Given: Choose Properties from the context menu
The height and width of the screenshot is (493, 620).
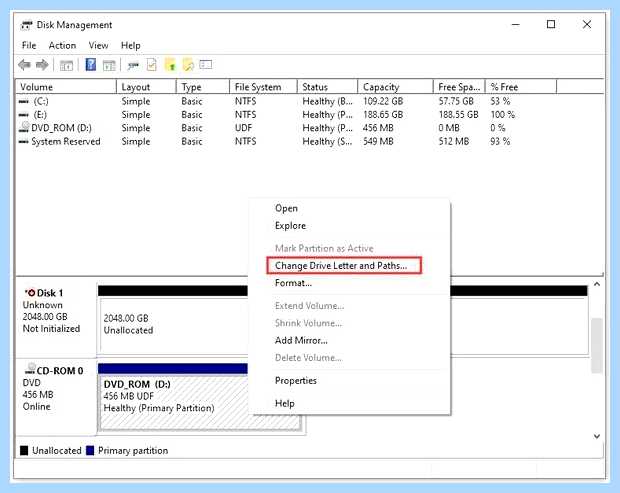Looking at the screenshot, I should point(296,380).
